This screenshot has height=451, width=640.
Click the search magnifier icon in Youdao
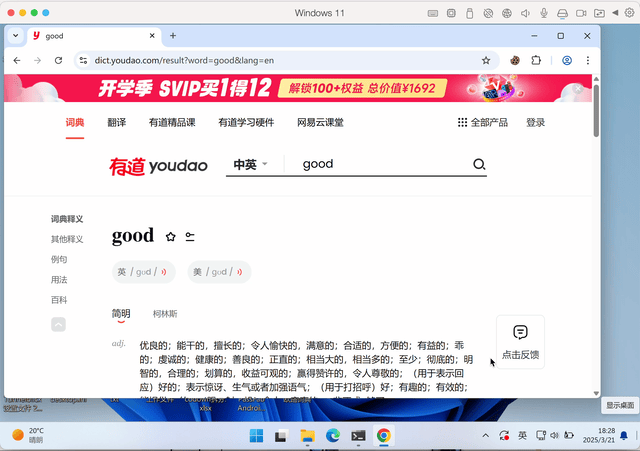tap(479, 164)
